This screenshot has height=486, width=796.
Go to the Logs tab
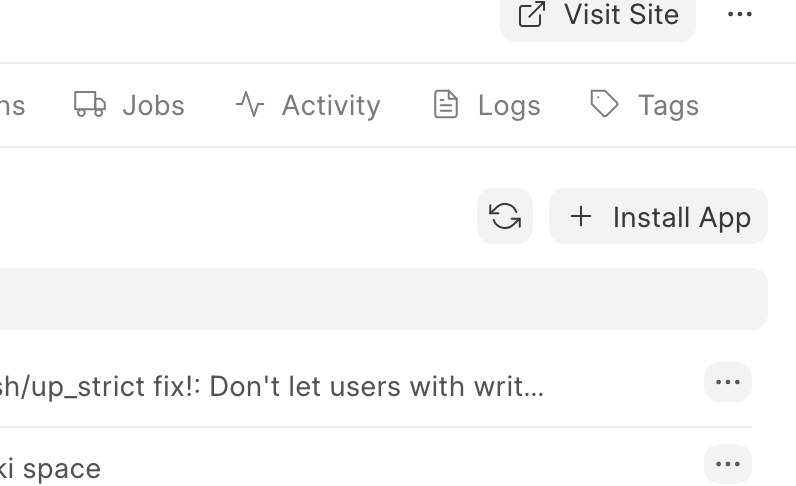point(508,105)
